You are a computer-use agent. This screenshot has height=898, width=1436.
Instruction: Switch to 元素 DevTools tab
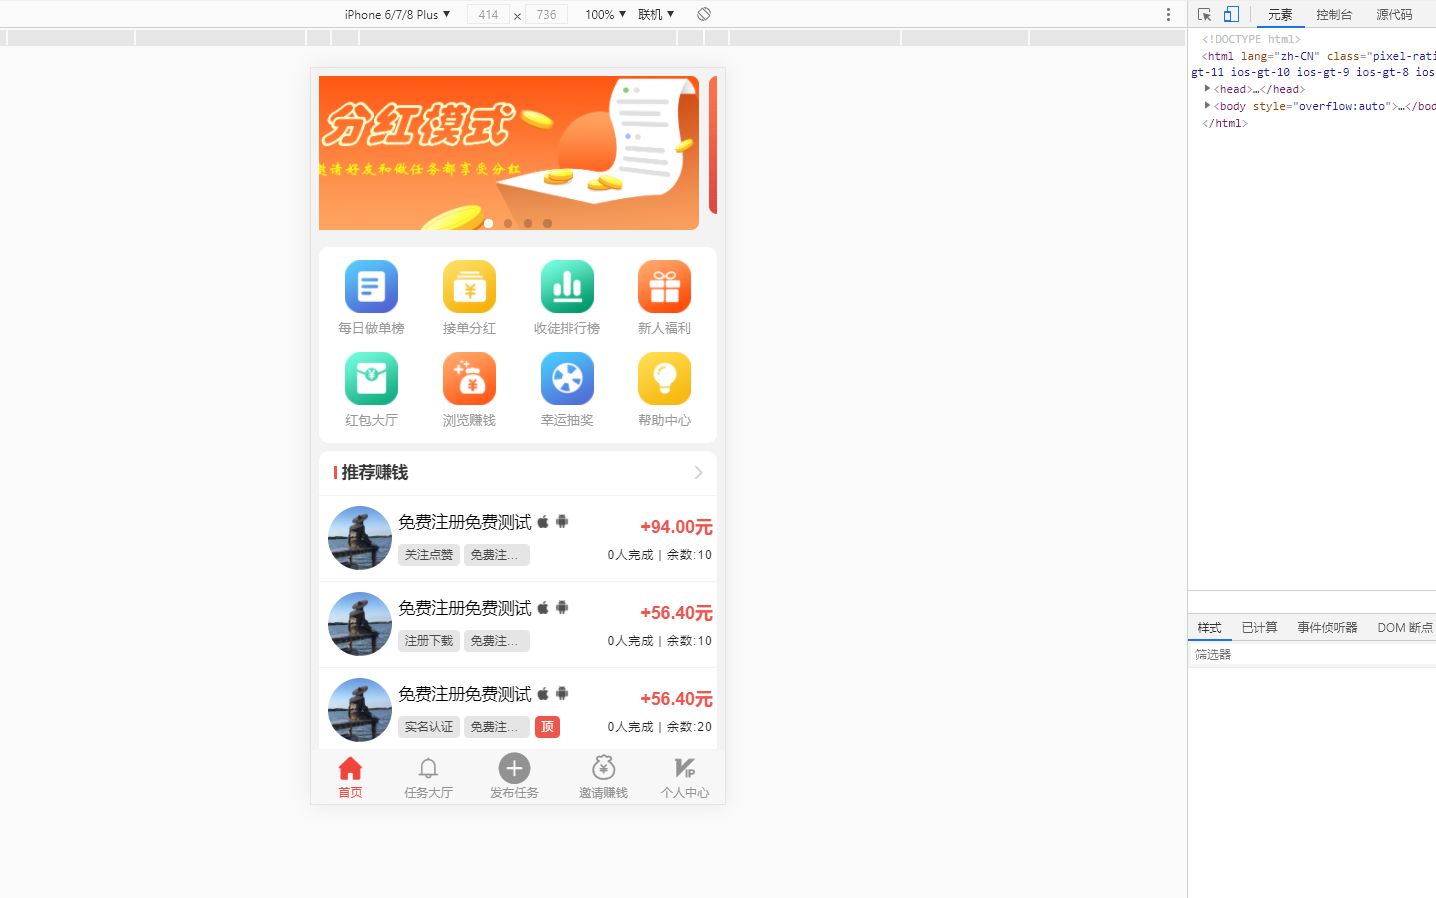coord(1280,14)
